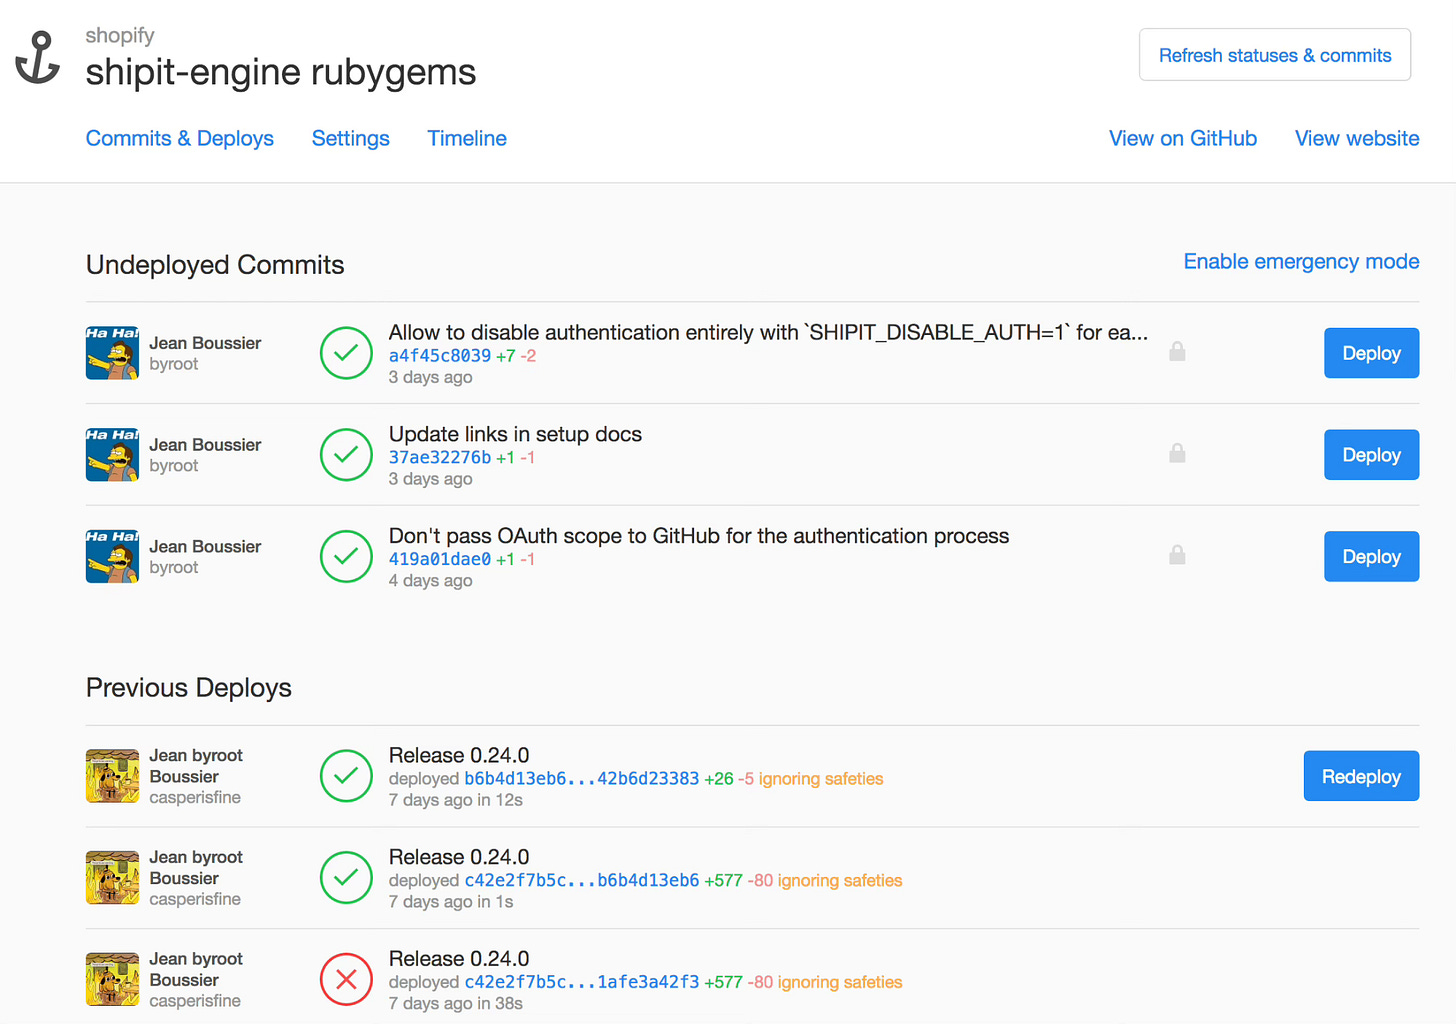Image resolution: width=1456 pixels, height=1024 pixels.
Task: Click the lock icon on the SHIPIT_DISABLE_AUTH commit
Action: pyautogui.click(x=1177, y=352)
